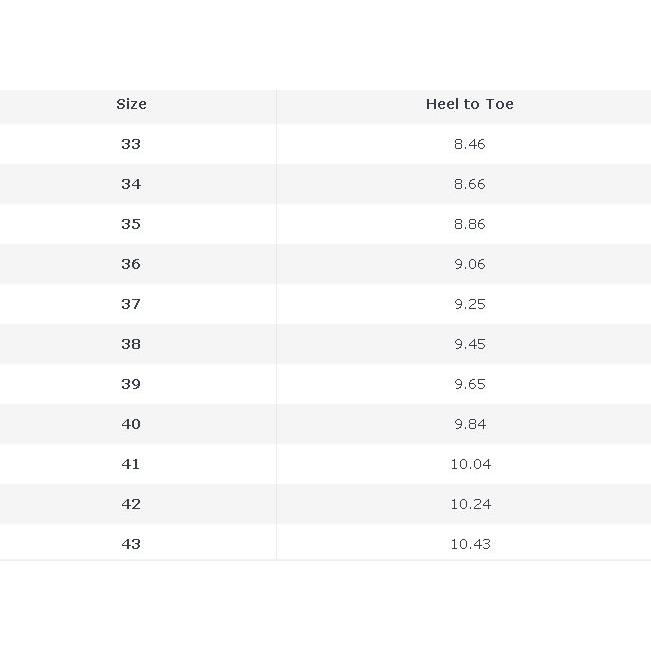Image resolution: width=651 pixels, height=651 pixels.
Task: Select the size 42 cell
Action: click(x=131, y=504)
